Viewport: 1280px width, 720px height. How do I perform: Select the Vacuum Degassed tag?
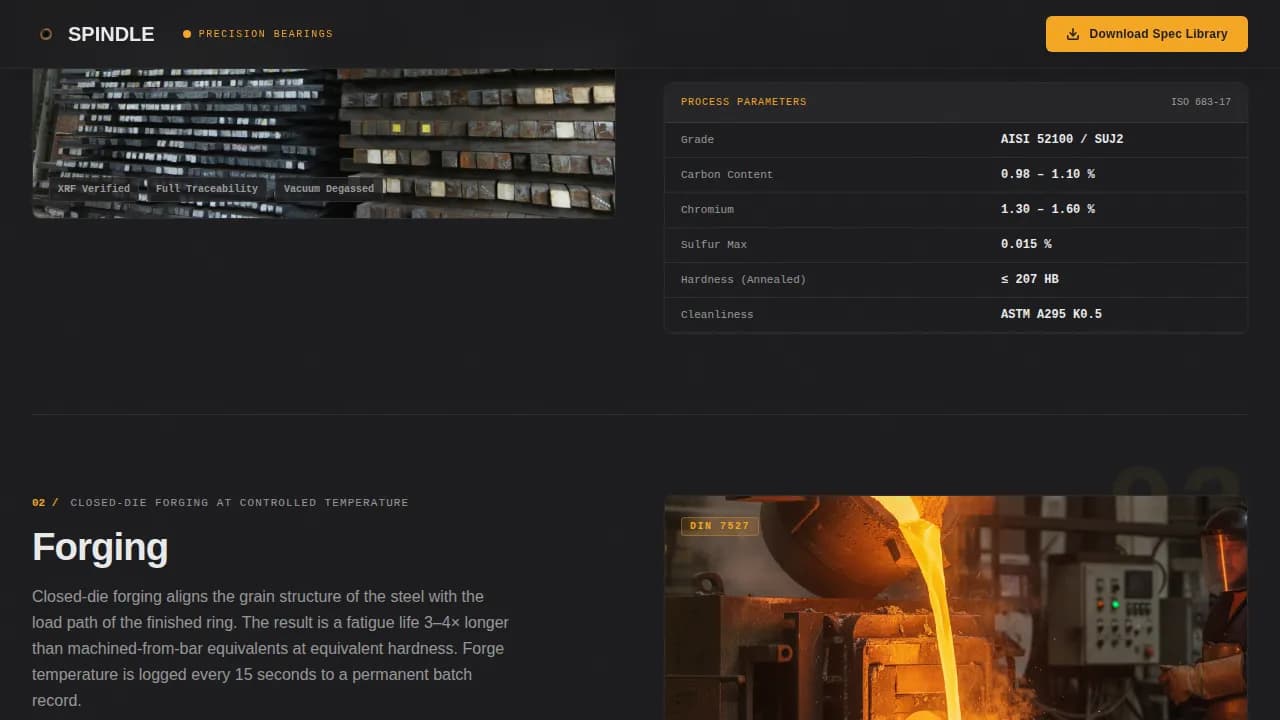tap(328, 188)
